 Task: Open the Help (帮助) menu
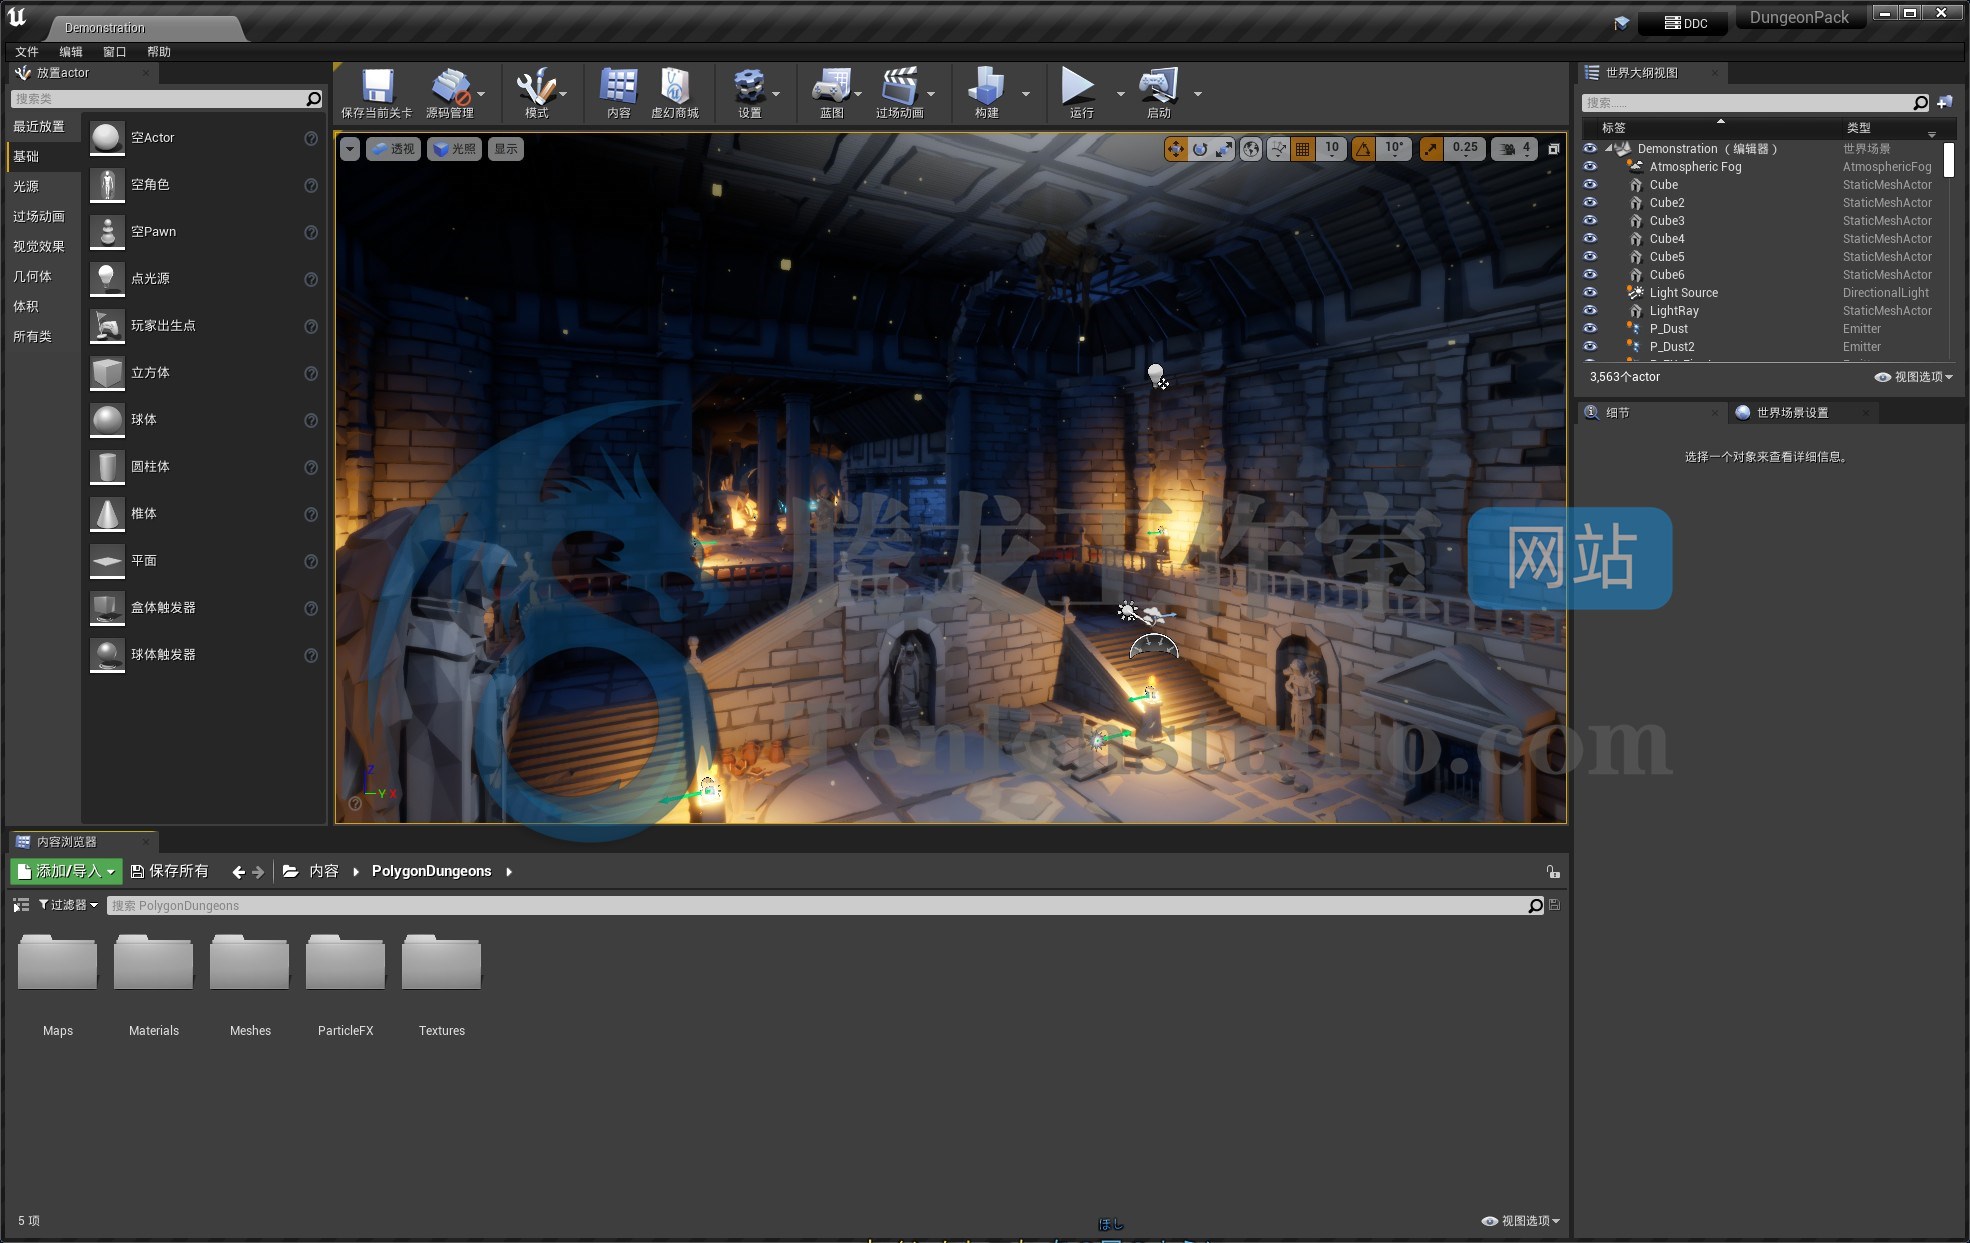159,52
